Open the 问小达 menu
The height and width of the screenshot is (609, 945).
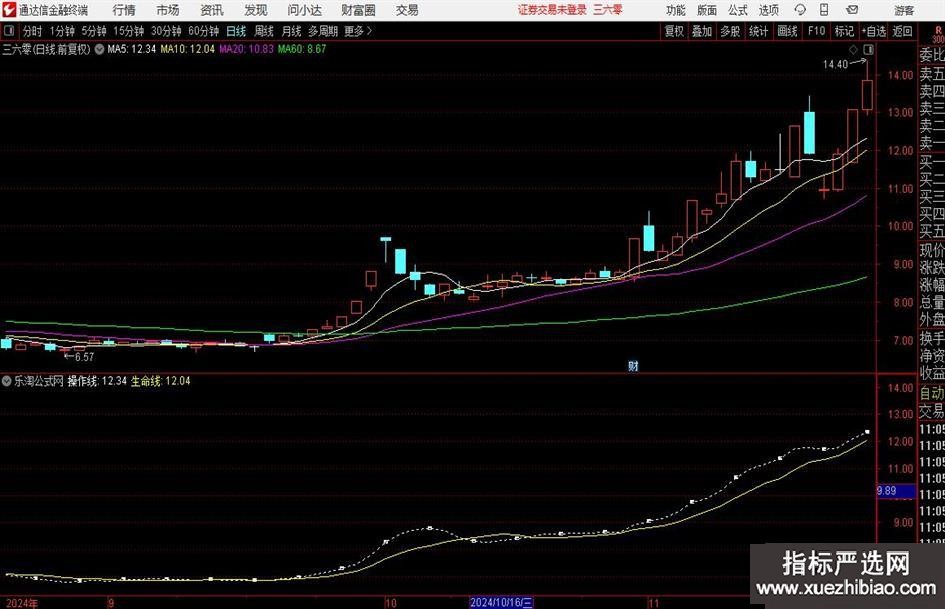pos(304,10)
